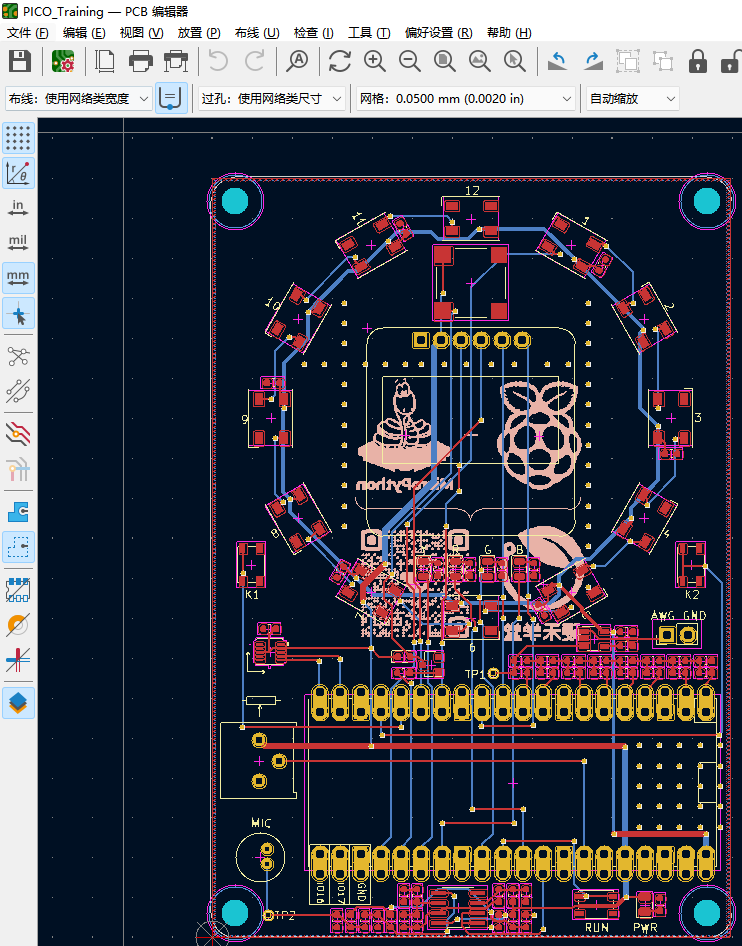This screenshot has width=742, height=946.
Task: Refresh the view
Action: tap(340, 61)
